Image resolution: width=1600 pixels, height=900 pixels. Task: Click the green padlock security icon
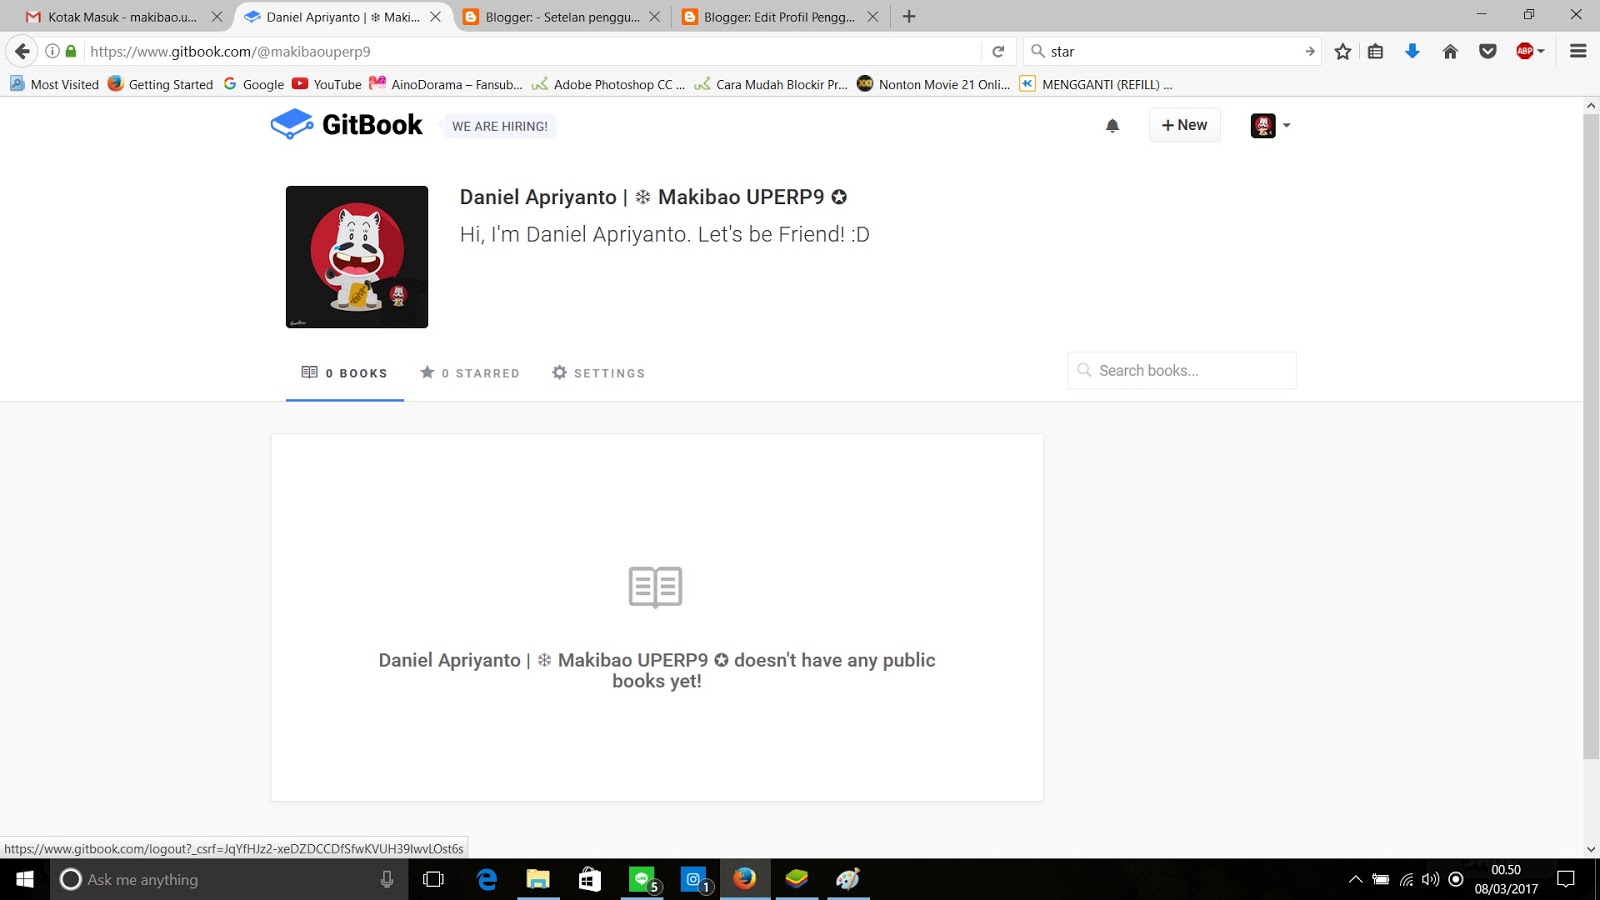(71, 51)
